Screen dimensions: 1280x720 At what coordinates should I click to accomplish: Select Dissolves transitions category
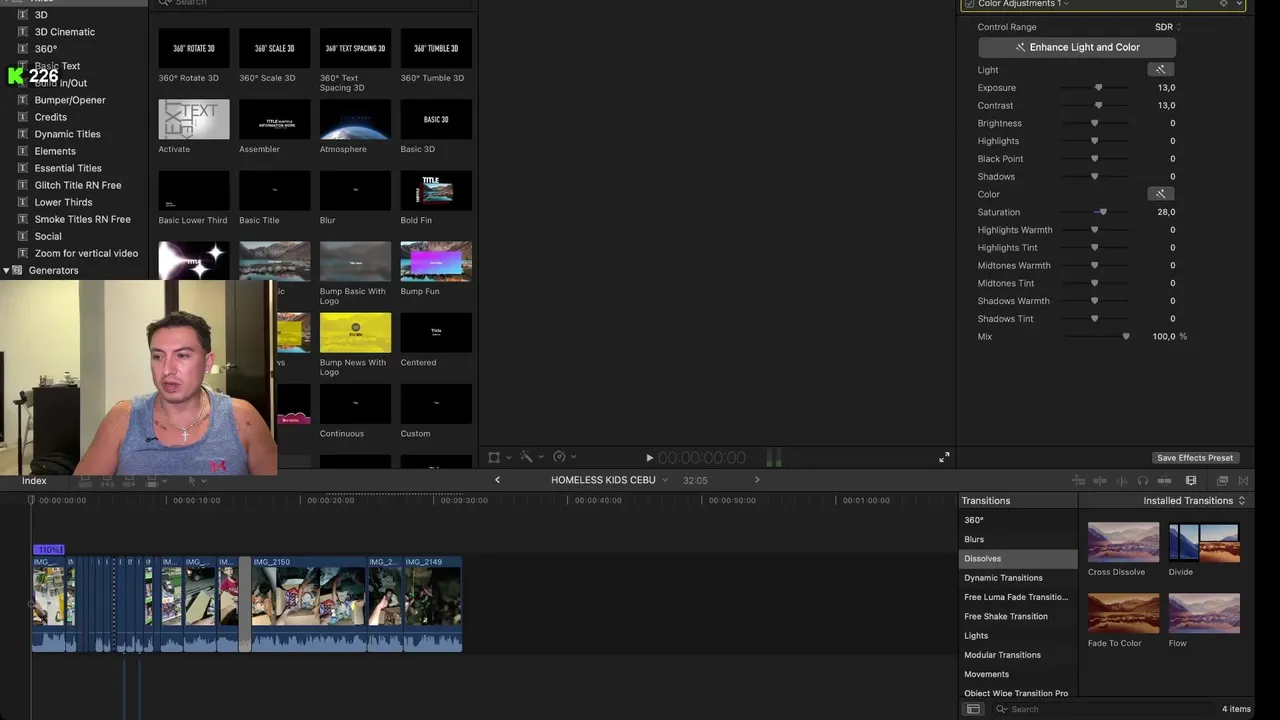[x=1018, y=559]
